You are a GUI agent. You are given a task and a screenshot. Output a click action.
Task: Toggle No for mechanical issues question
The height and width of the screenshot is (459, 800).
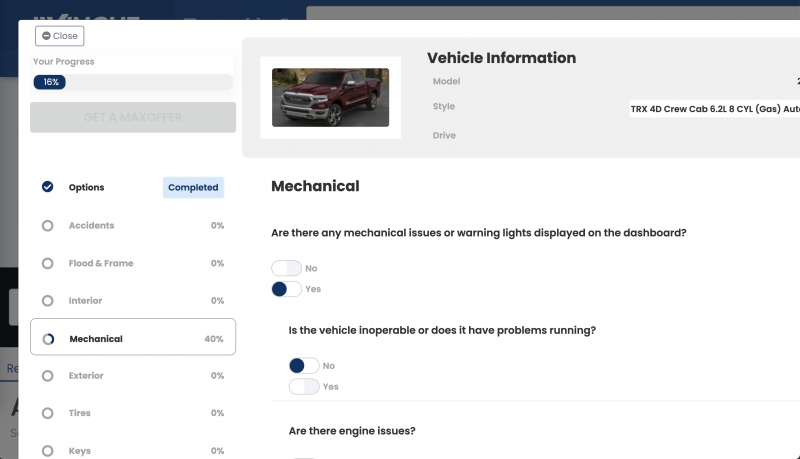click(x=286, y=269)
